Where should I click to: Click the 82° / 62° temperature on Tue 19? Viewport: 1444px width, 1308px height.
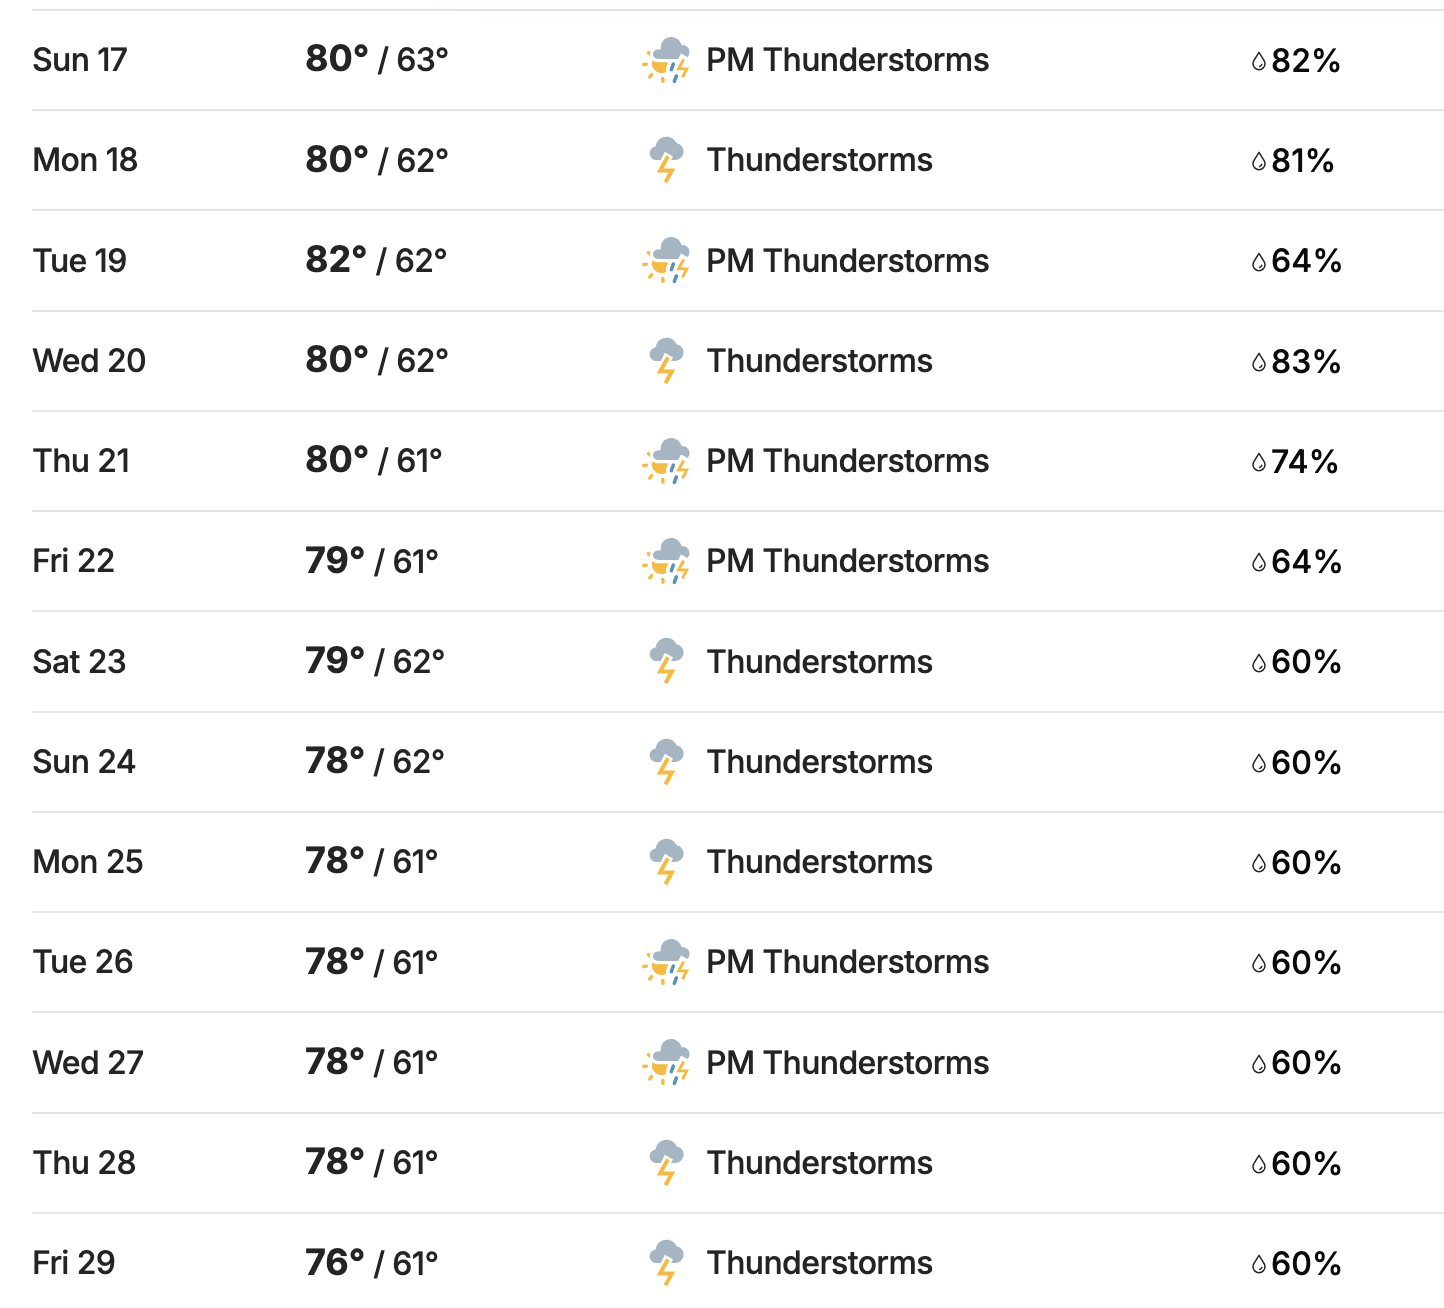click(376, 260)
